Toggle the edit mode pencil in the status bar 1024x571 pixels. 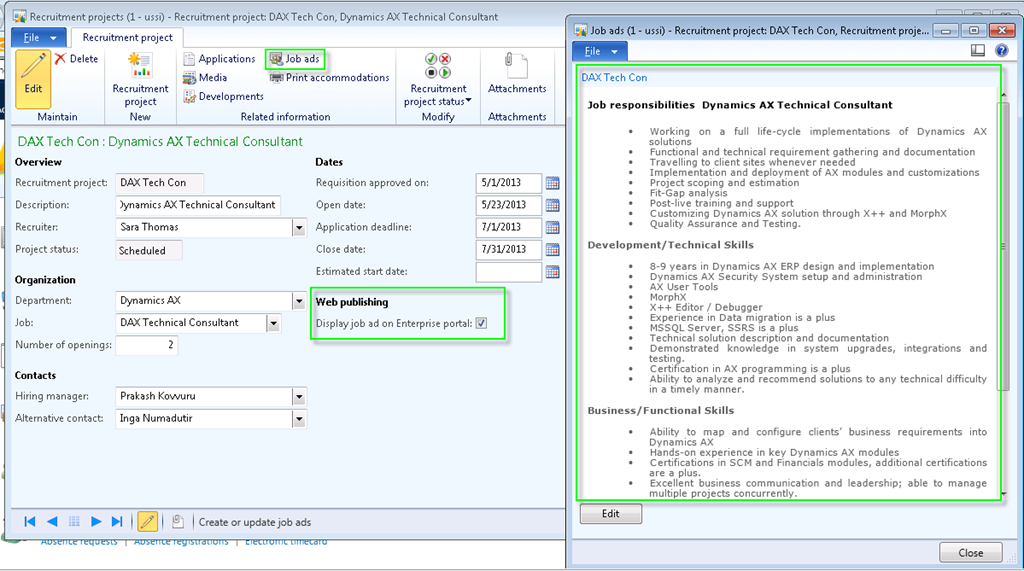click(x=147, y=521)
